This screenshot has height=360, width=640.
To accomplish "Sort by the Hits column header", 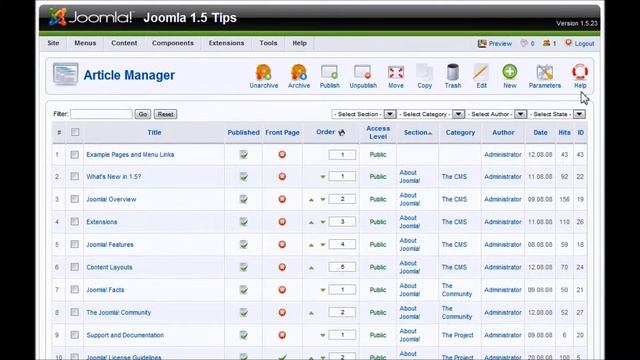I will tap(564, 132).
